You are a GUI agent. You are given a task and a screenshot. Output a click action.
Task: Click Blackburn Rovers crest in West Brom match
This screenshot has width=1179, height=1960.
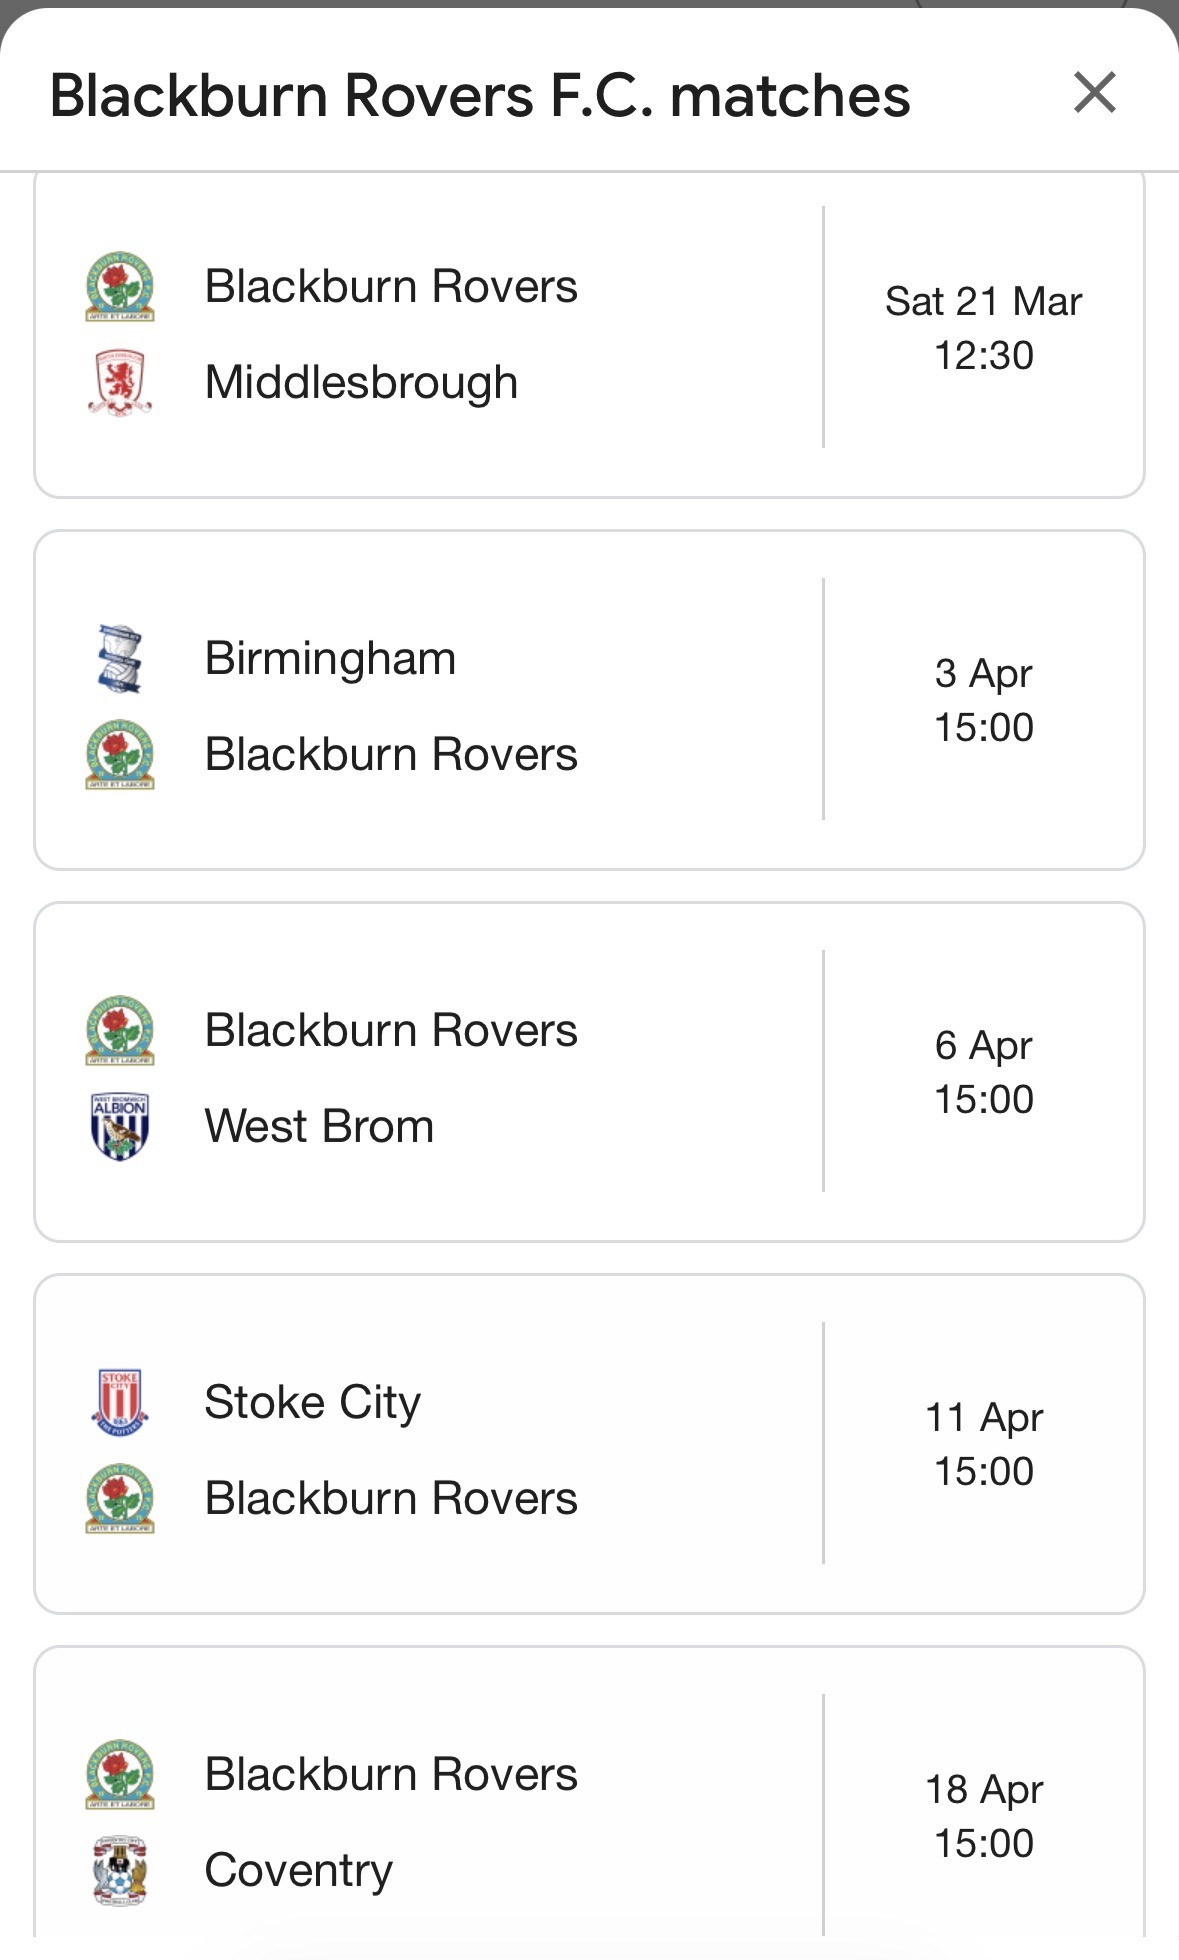[120, 1031]
